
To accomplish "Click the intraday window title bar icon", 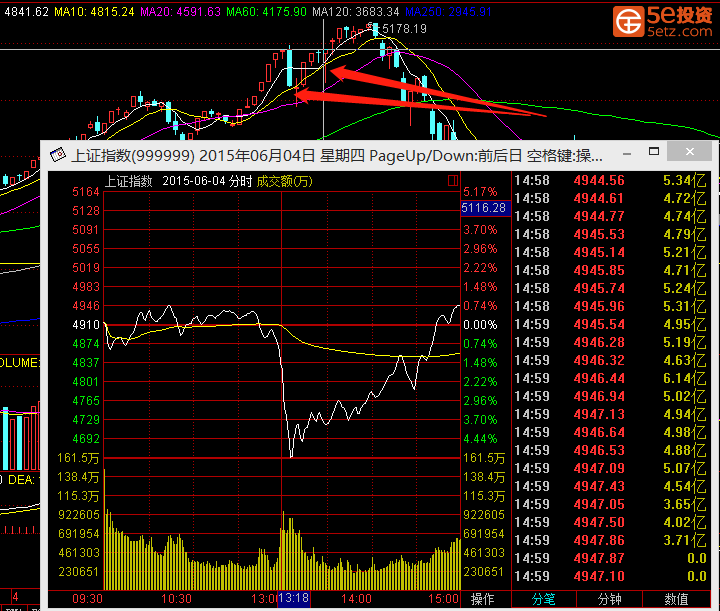I will (x=58, y=155).
